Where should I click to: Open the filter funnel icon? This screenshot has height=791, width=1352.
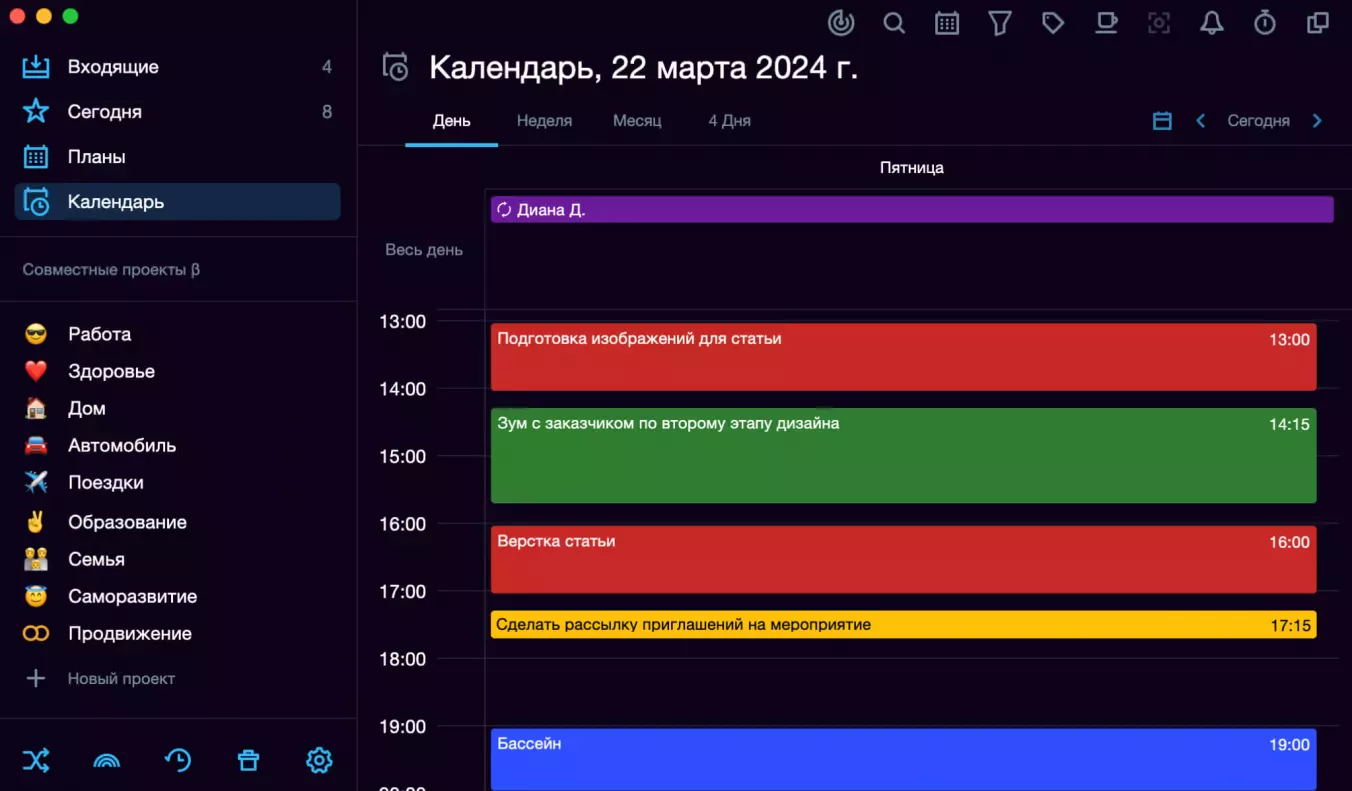click(1000, 22)
